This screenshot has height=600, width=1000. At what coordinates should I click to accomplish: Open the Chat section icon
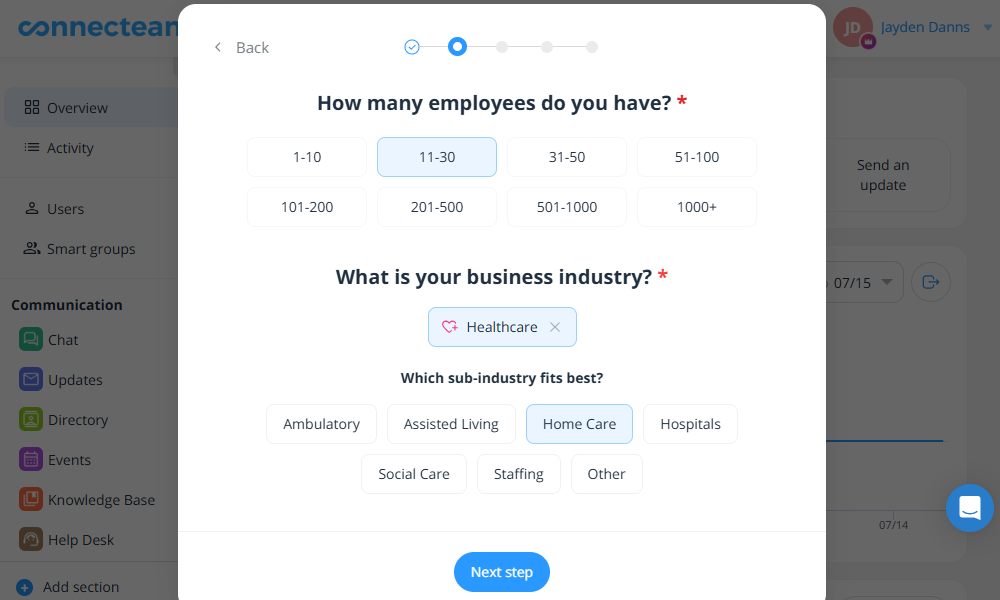(31, 340)
